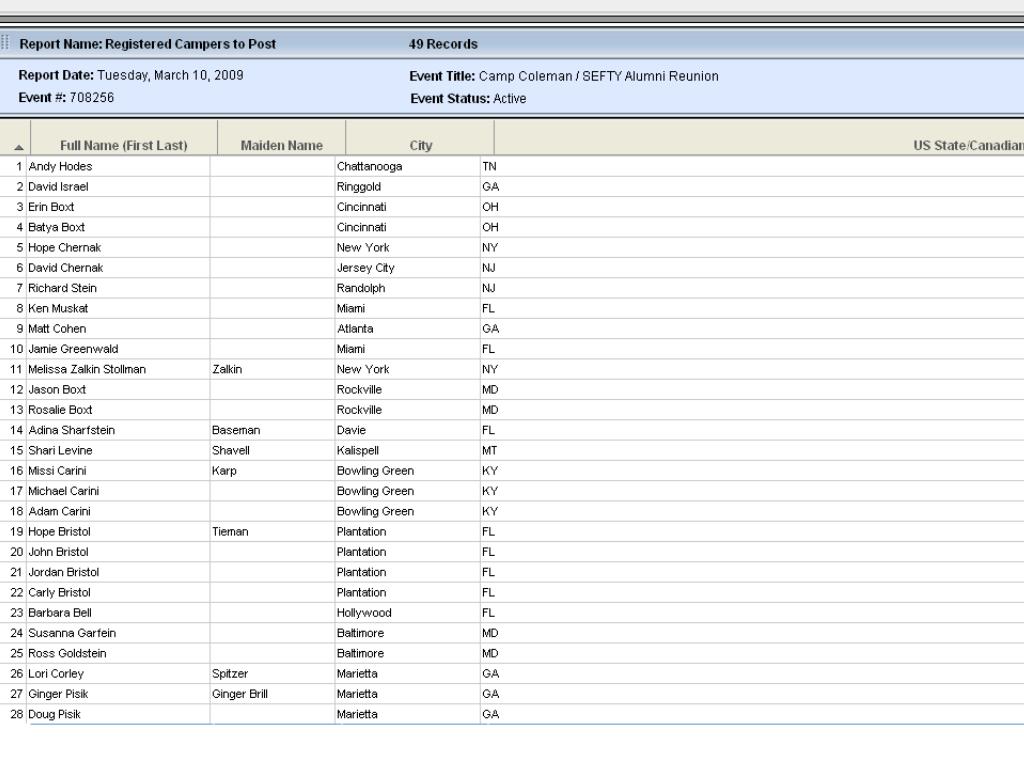Select Hope Bristol's name cell
Screen dimensions: 1024x768
[59, 531]
